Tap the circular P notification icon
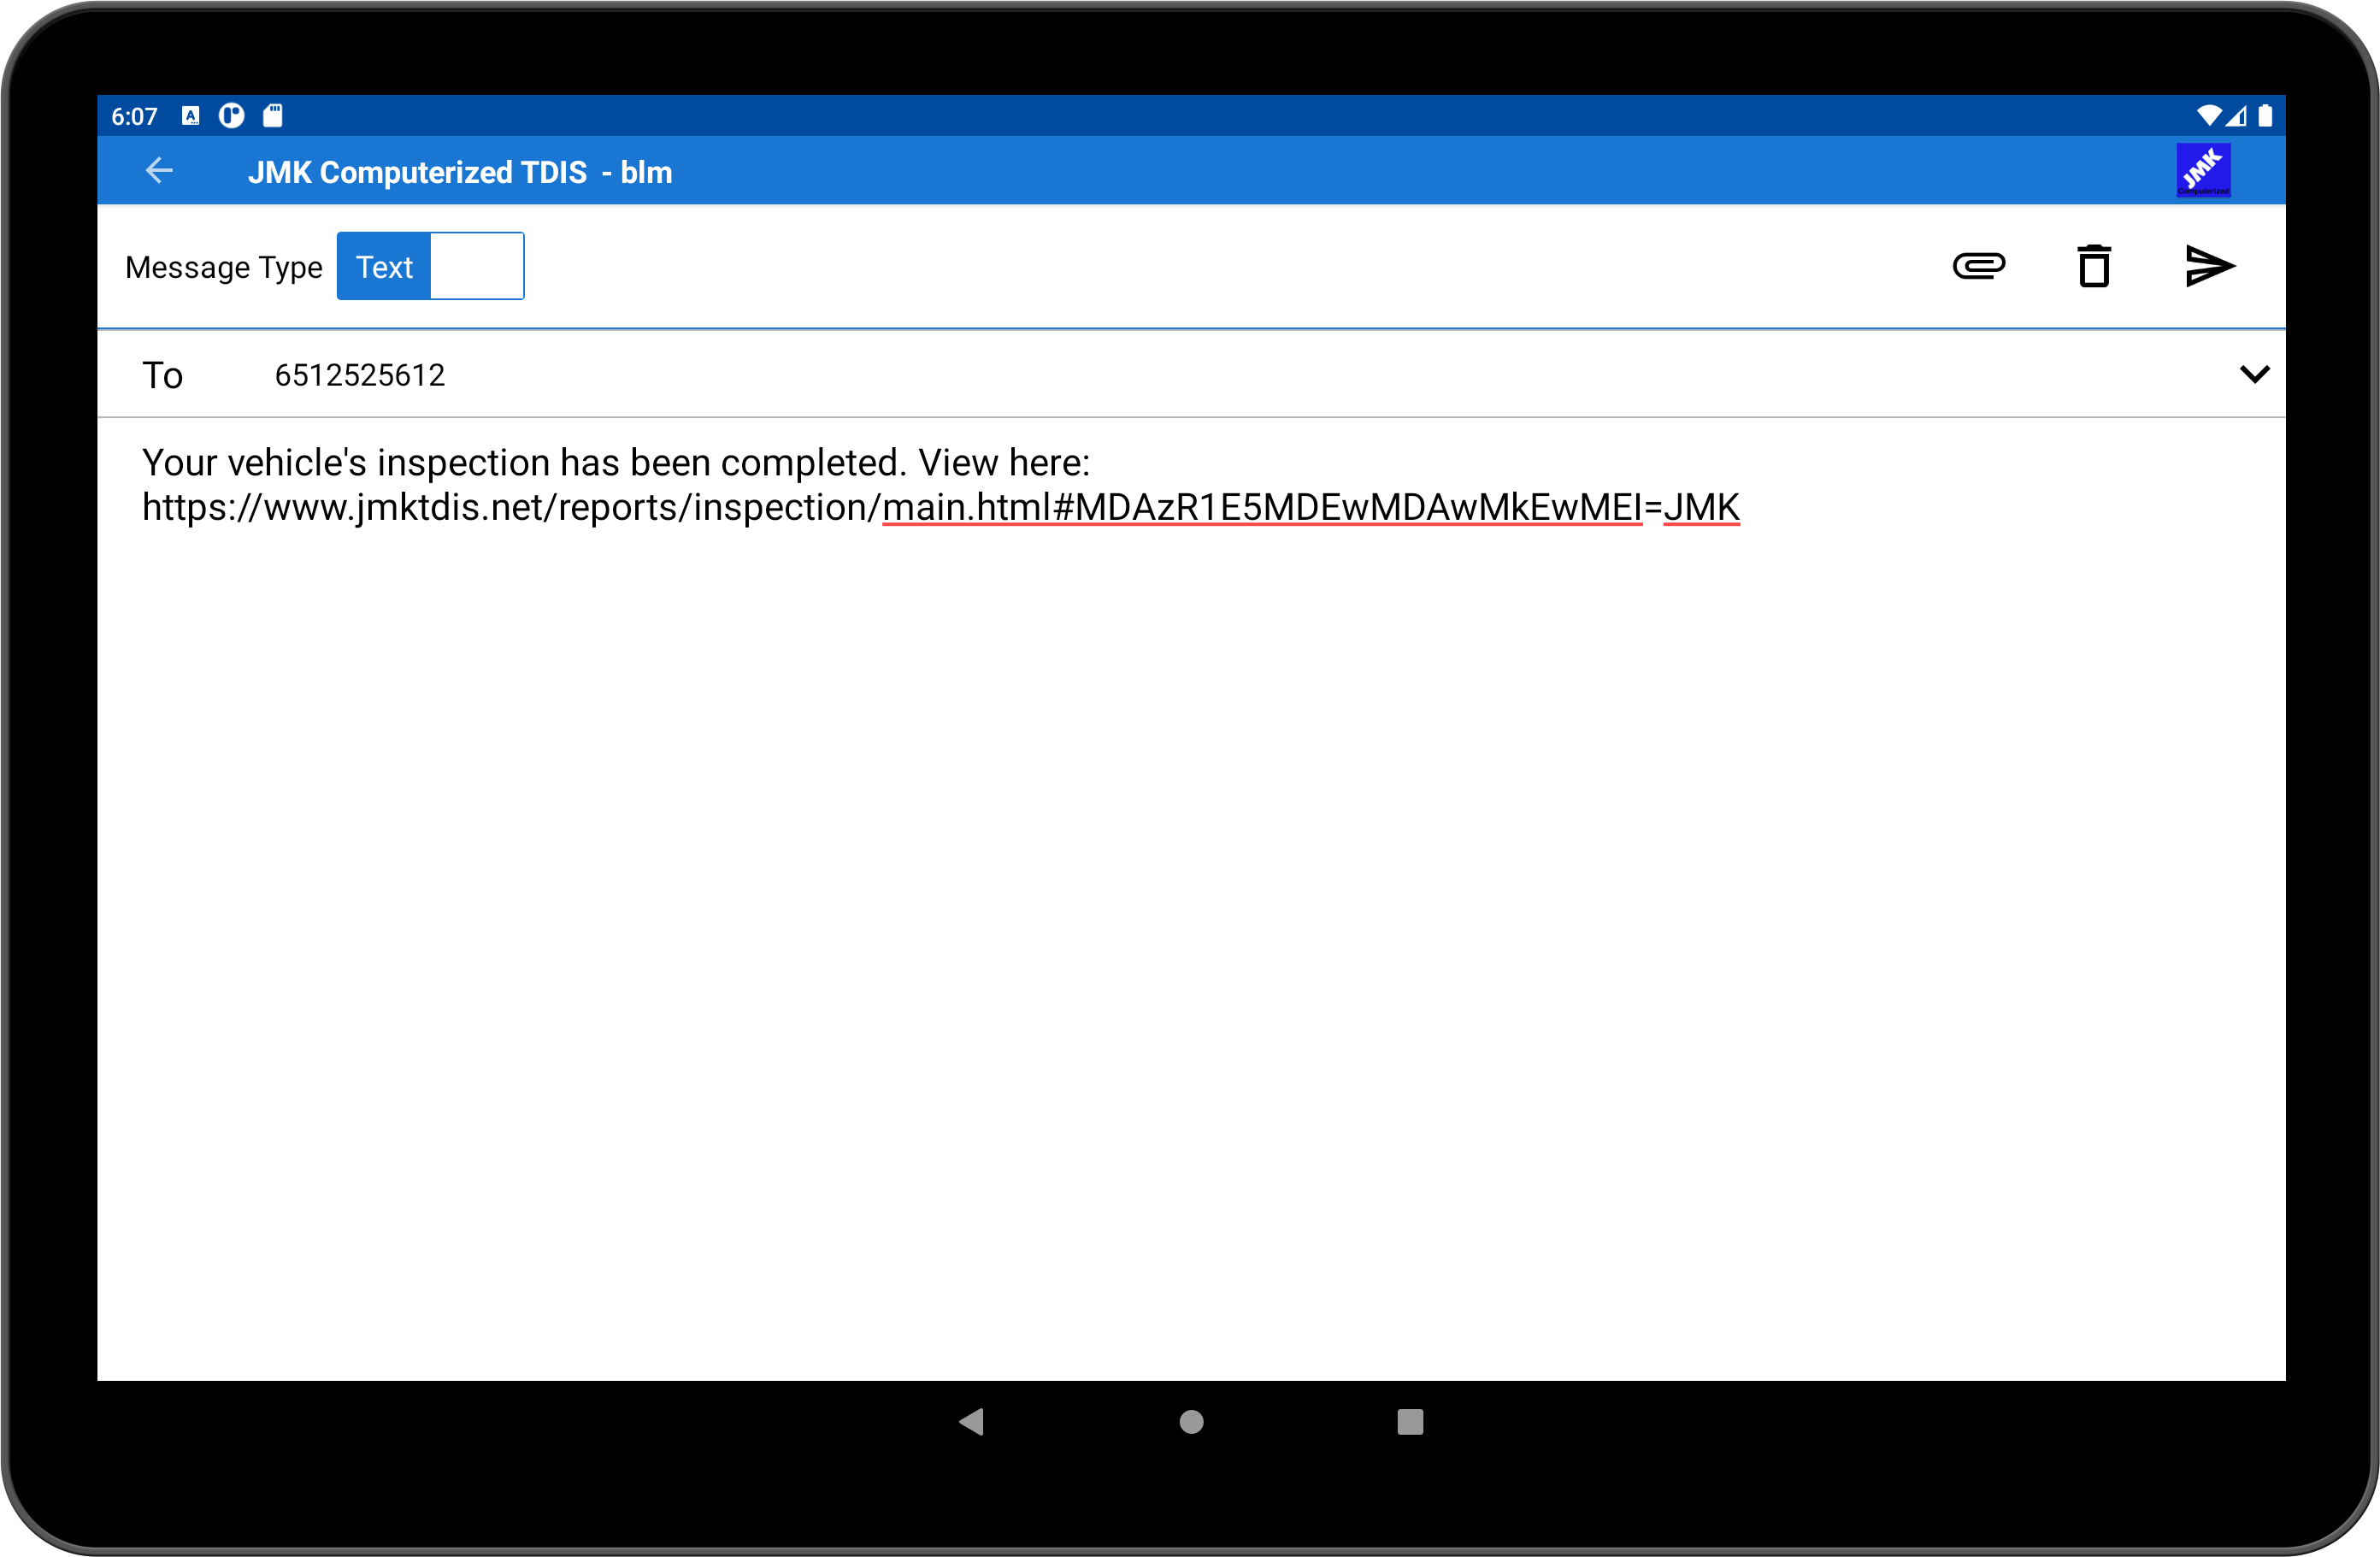 pos(232,116)
